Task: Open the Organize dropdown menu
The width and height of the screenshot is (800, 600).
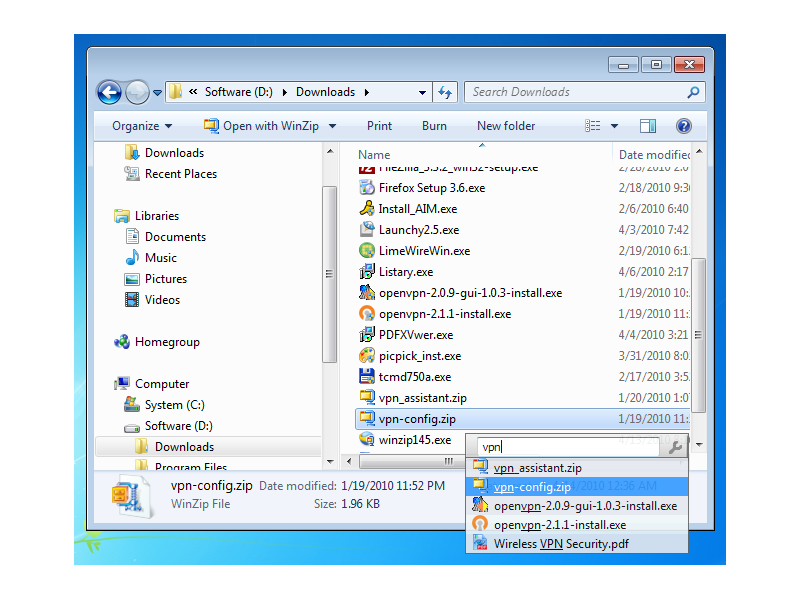Action: [142, 126]
